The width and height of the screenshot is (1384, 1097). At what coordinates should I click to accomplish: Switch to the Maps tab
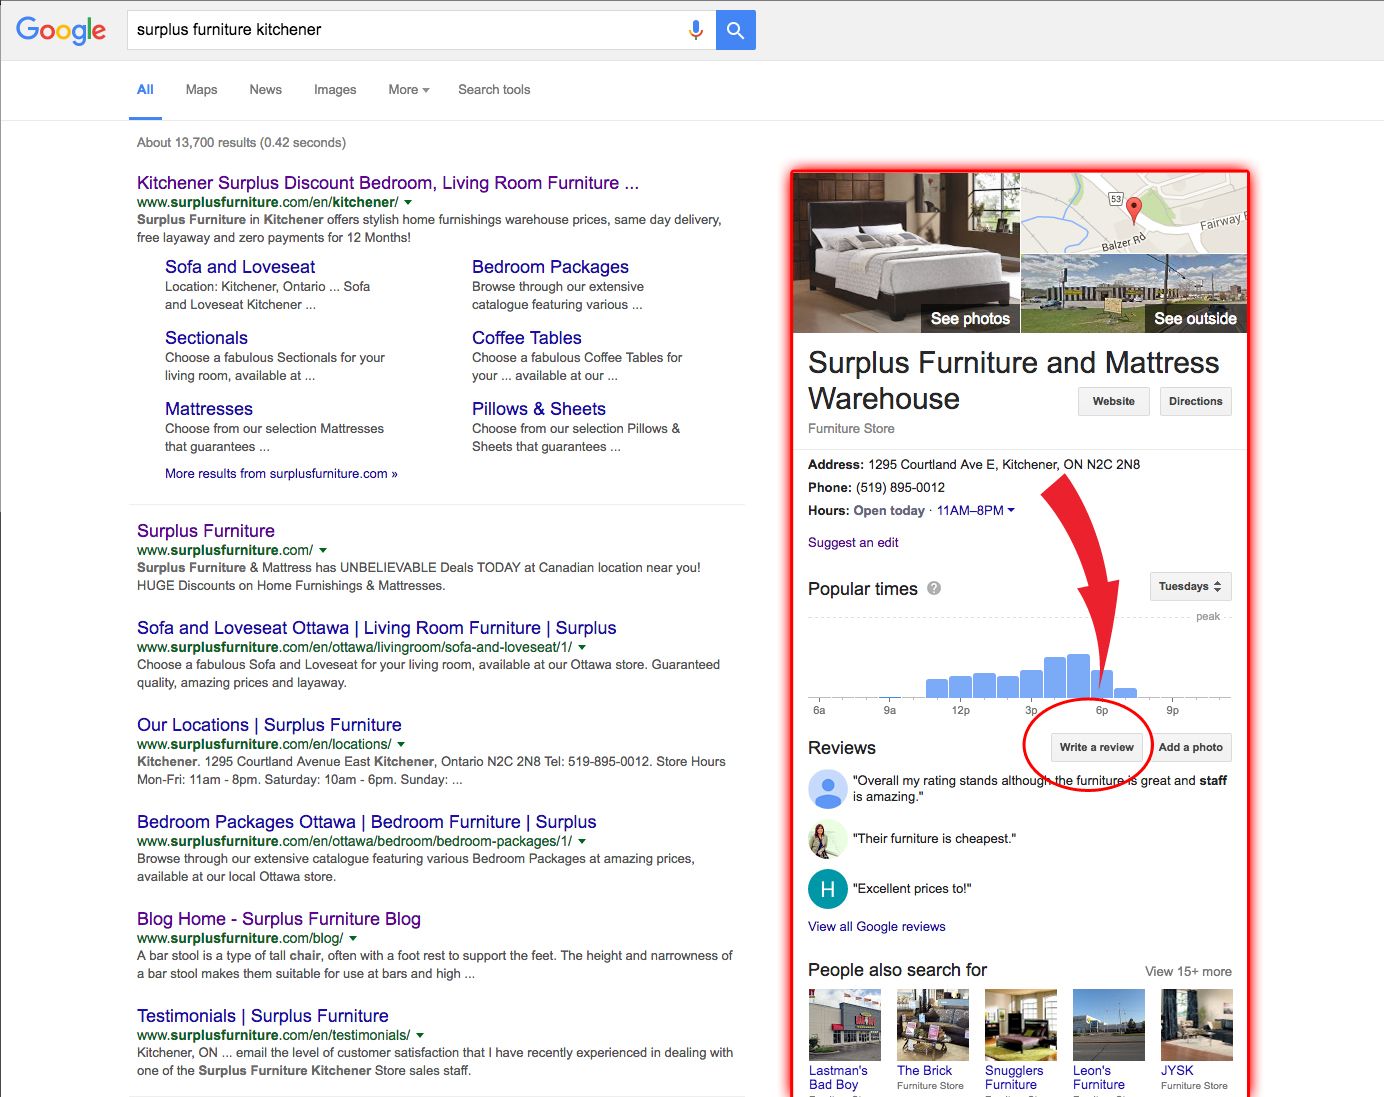pyautogui.click(x=201, y=89)
